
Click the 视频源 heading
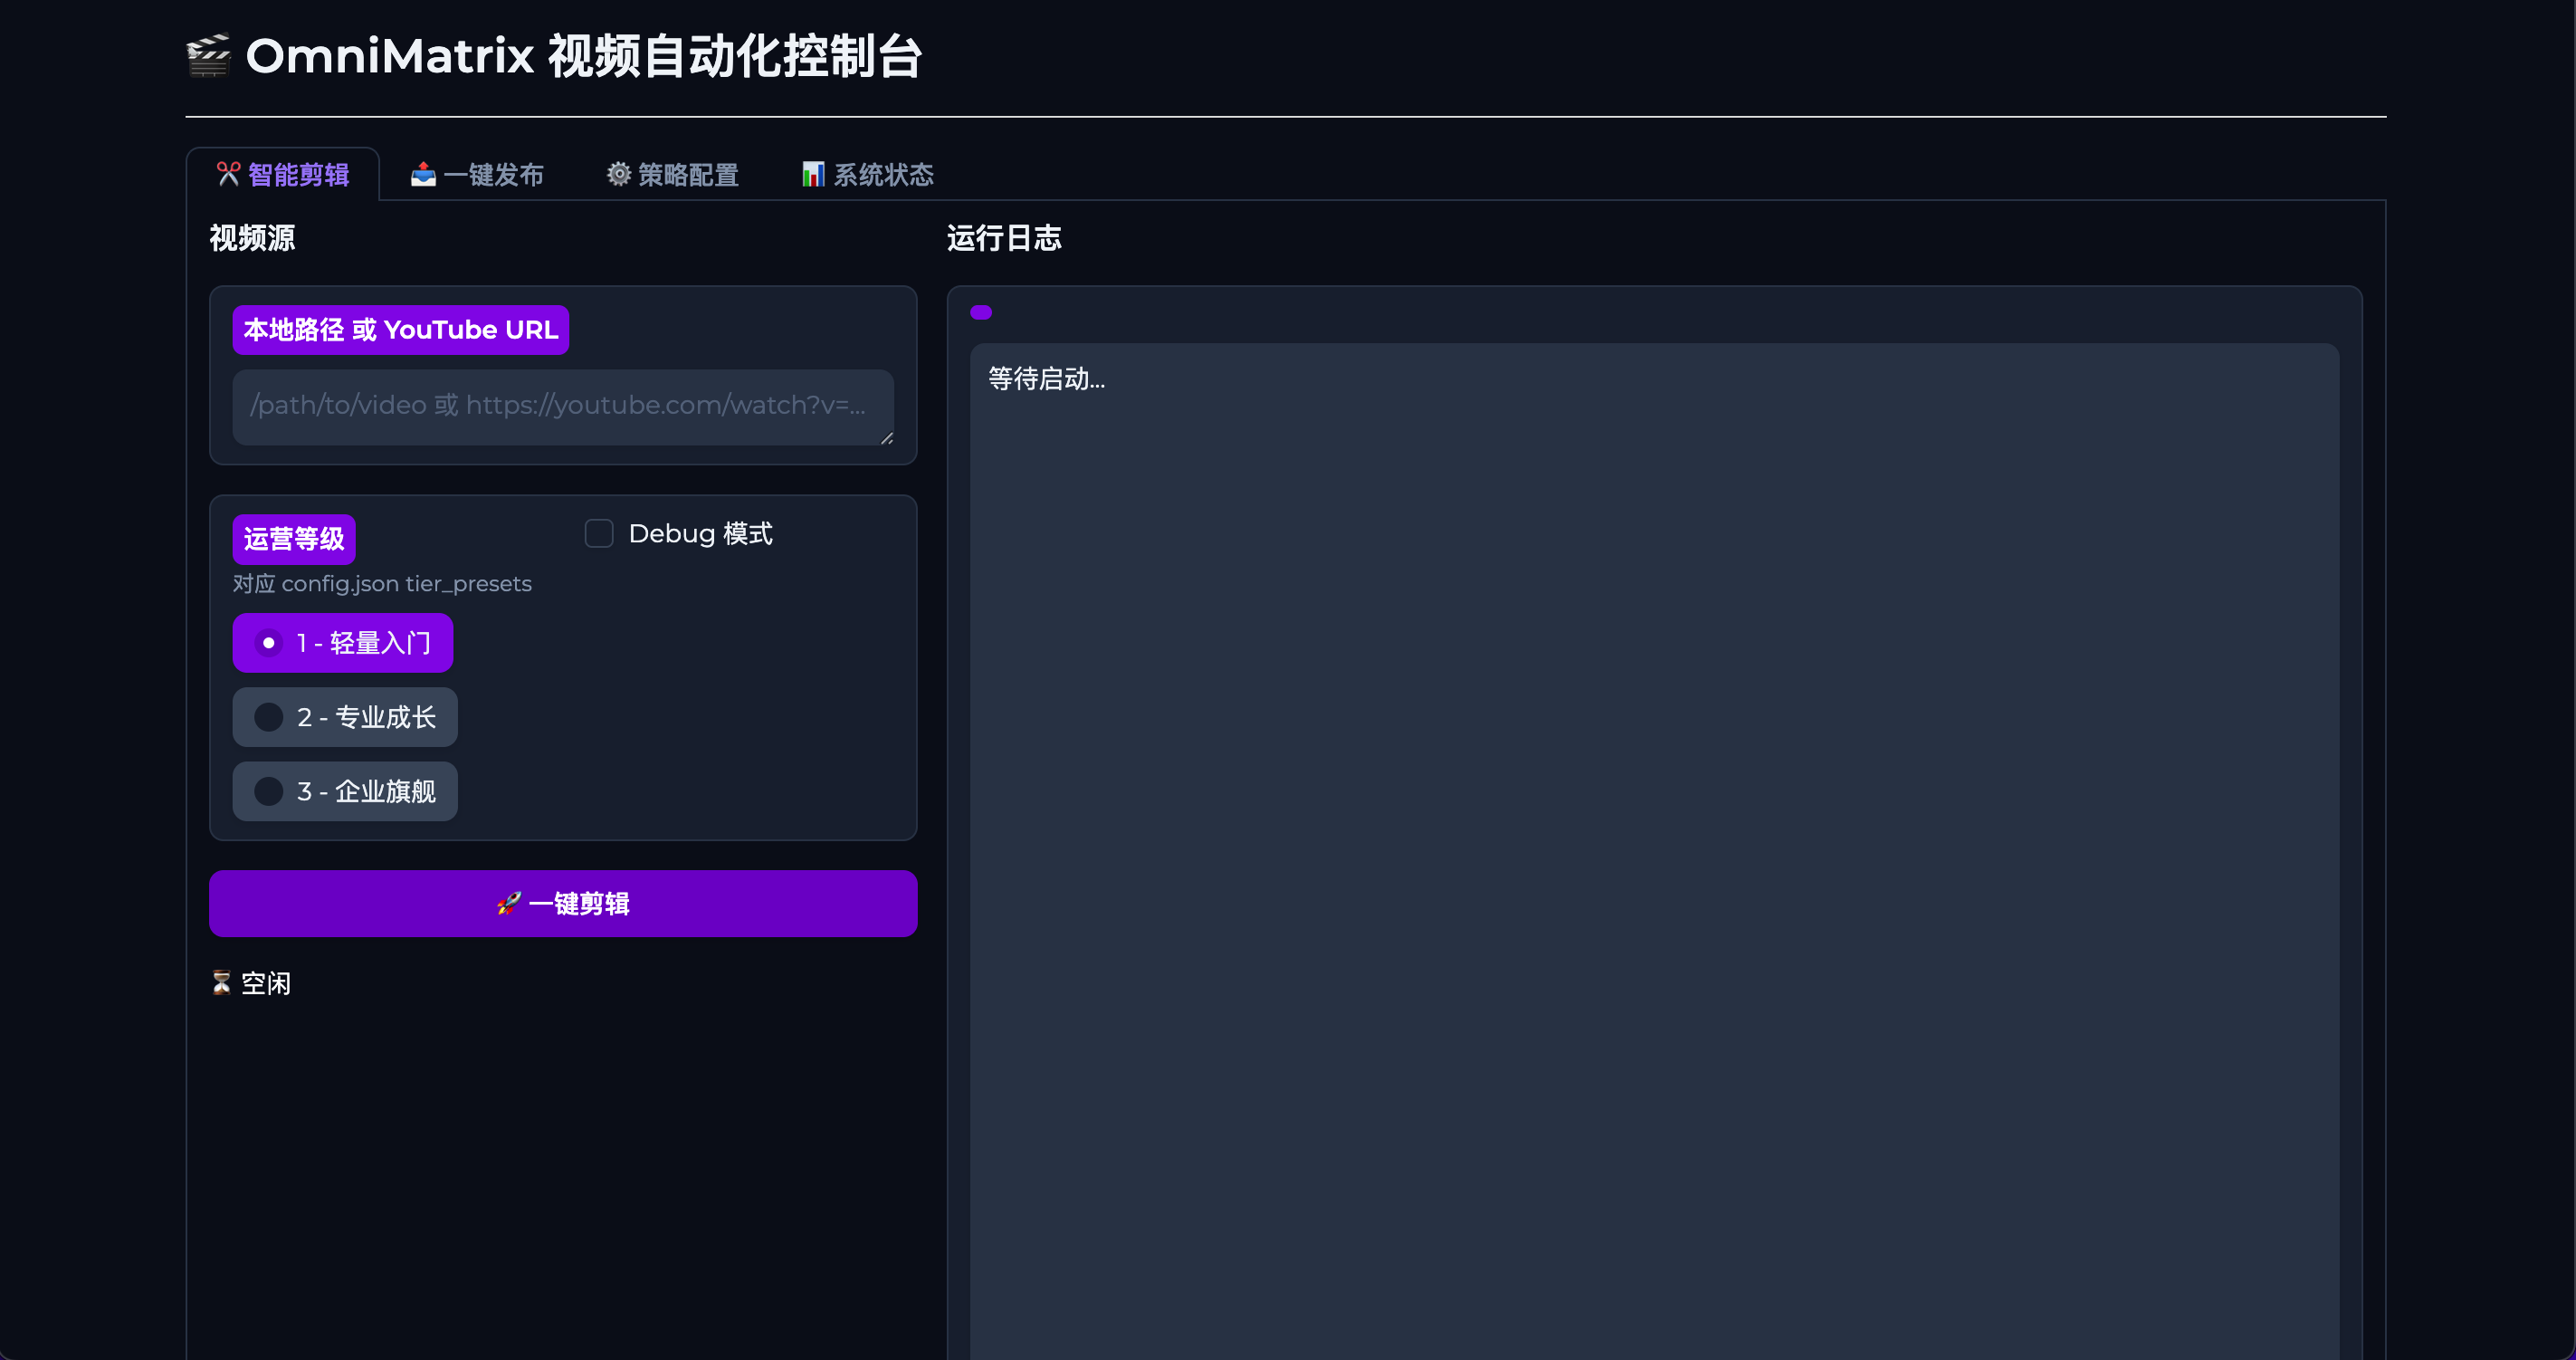point(252,238)
